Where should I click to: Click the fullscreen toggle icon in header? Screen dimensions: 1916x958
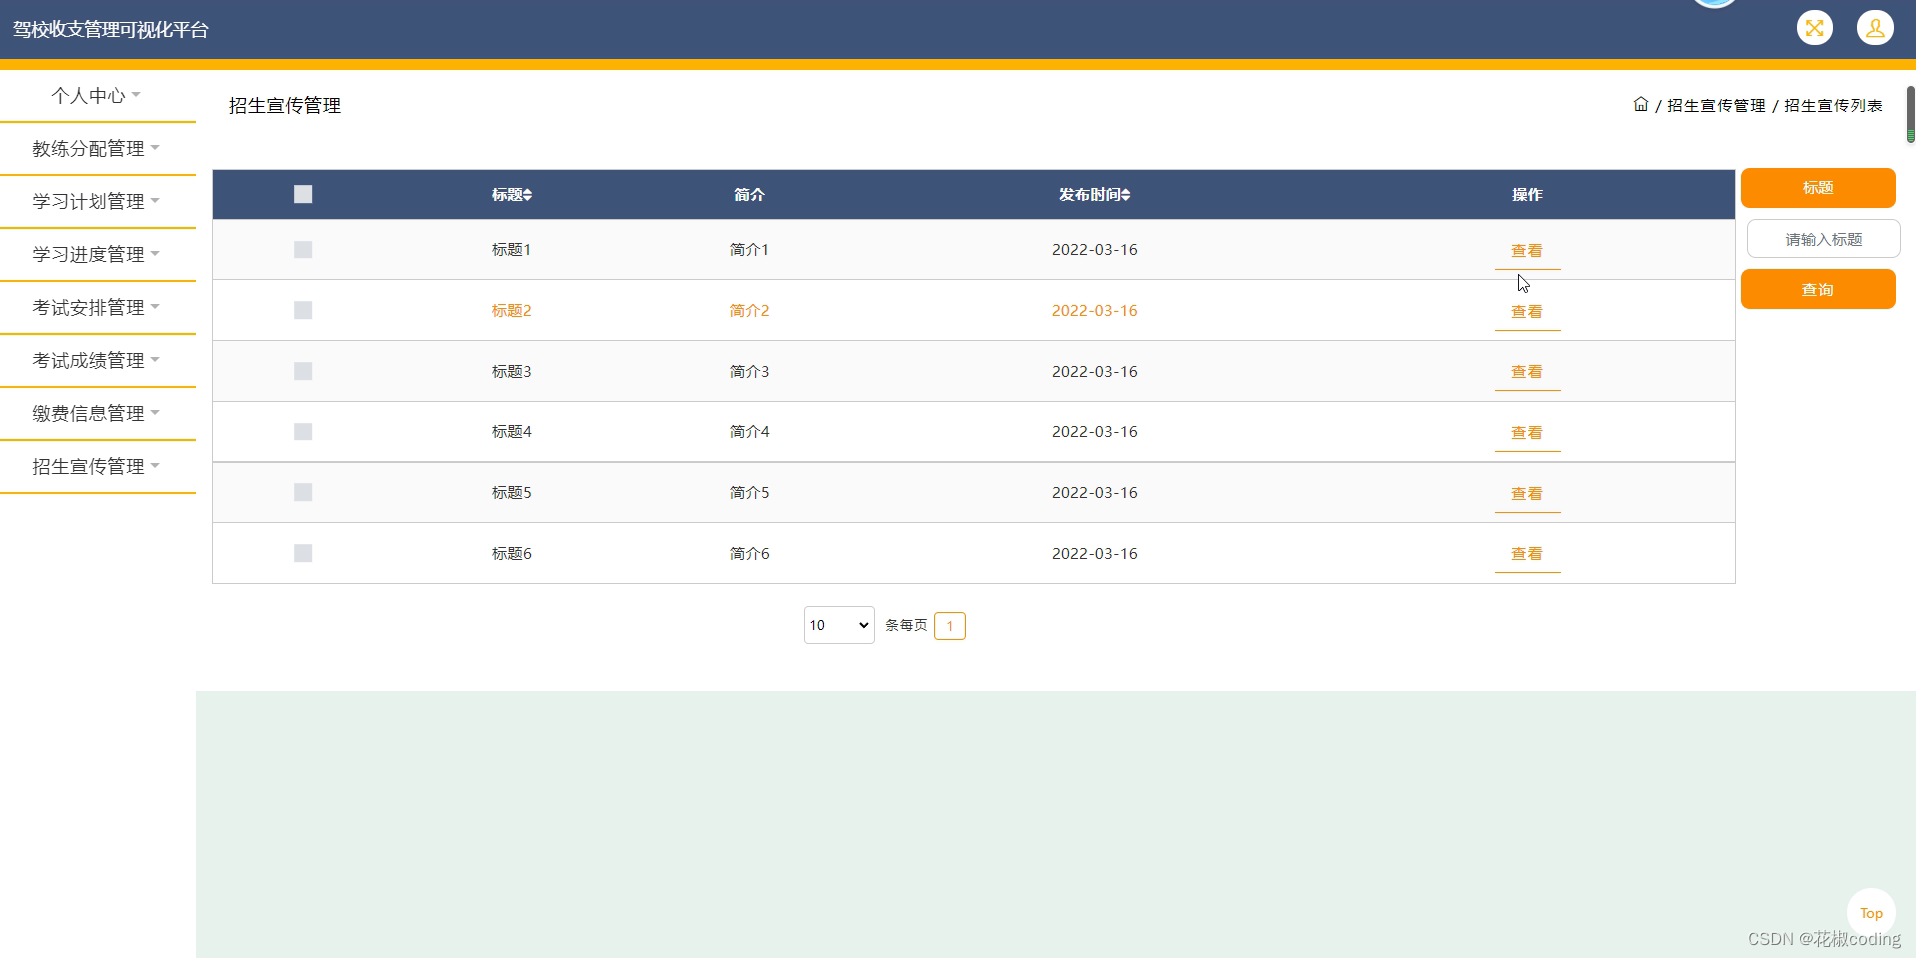[x=1814, y=28]
